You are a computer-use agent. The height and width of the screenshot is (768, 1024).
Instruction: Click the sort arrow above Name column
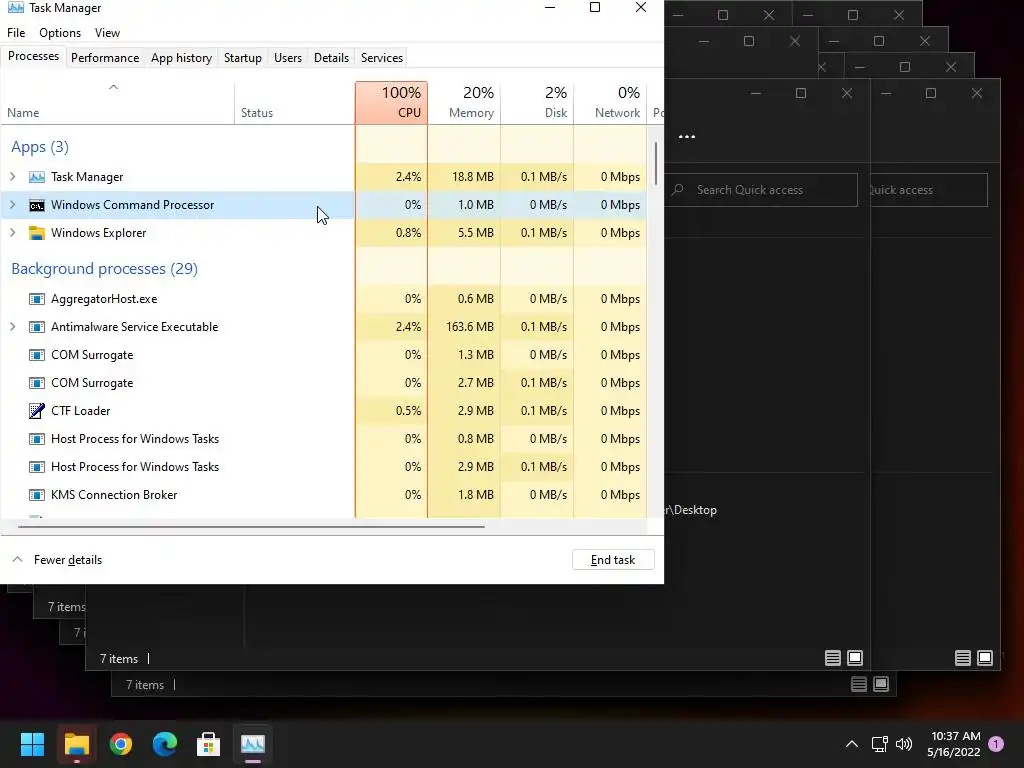coord(113,87)
